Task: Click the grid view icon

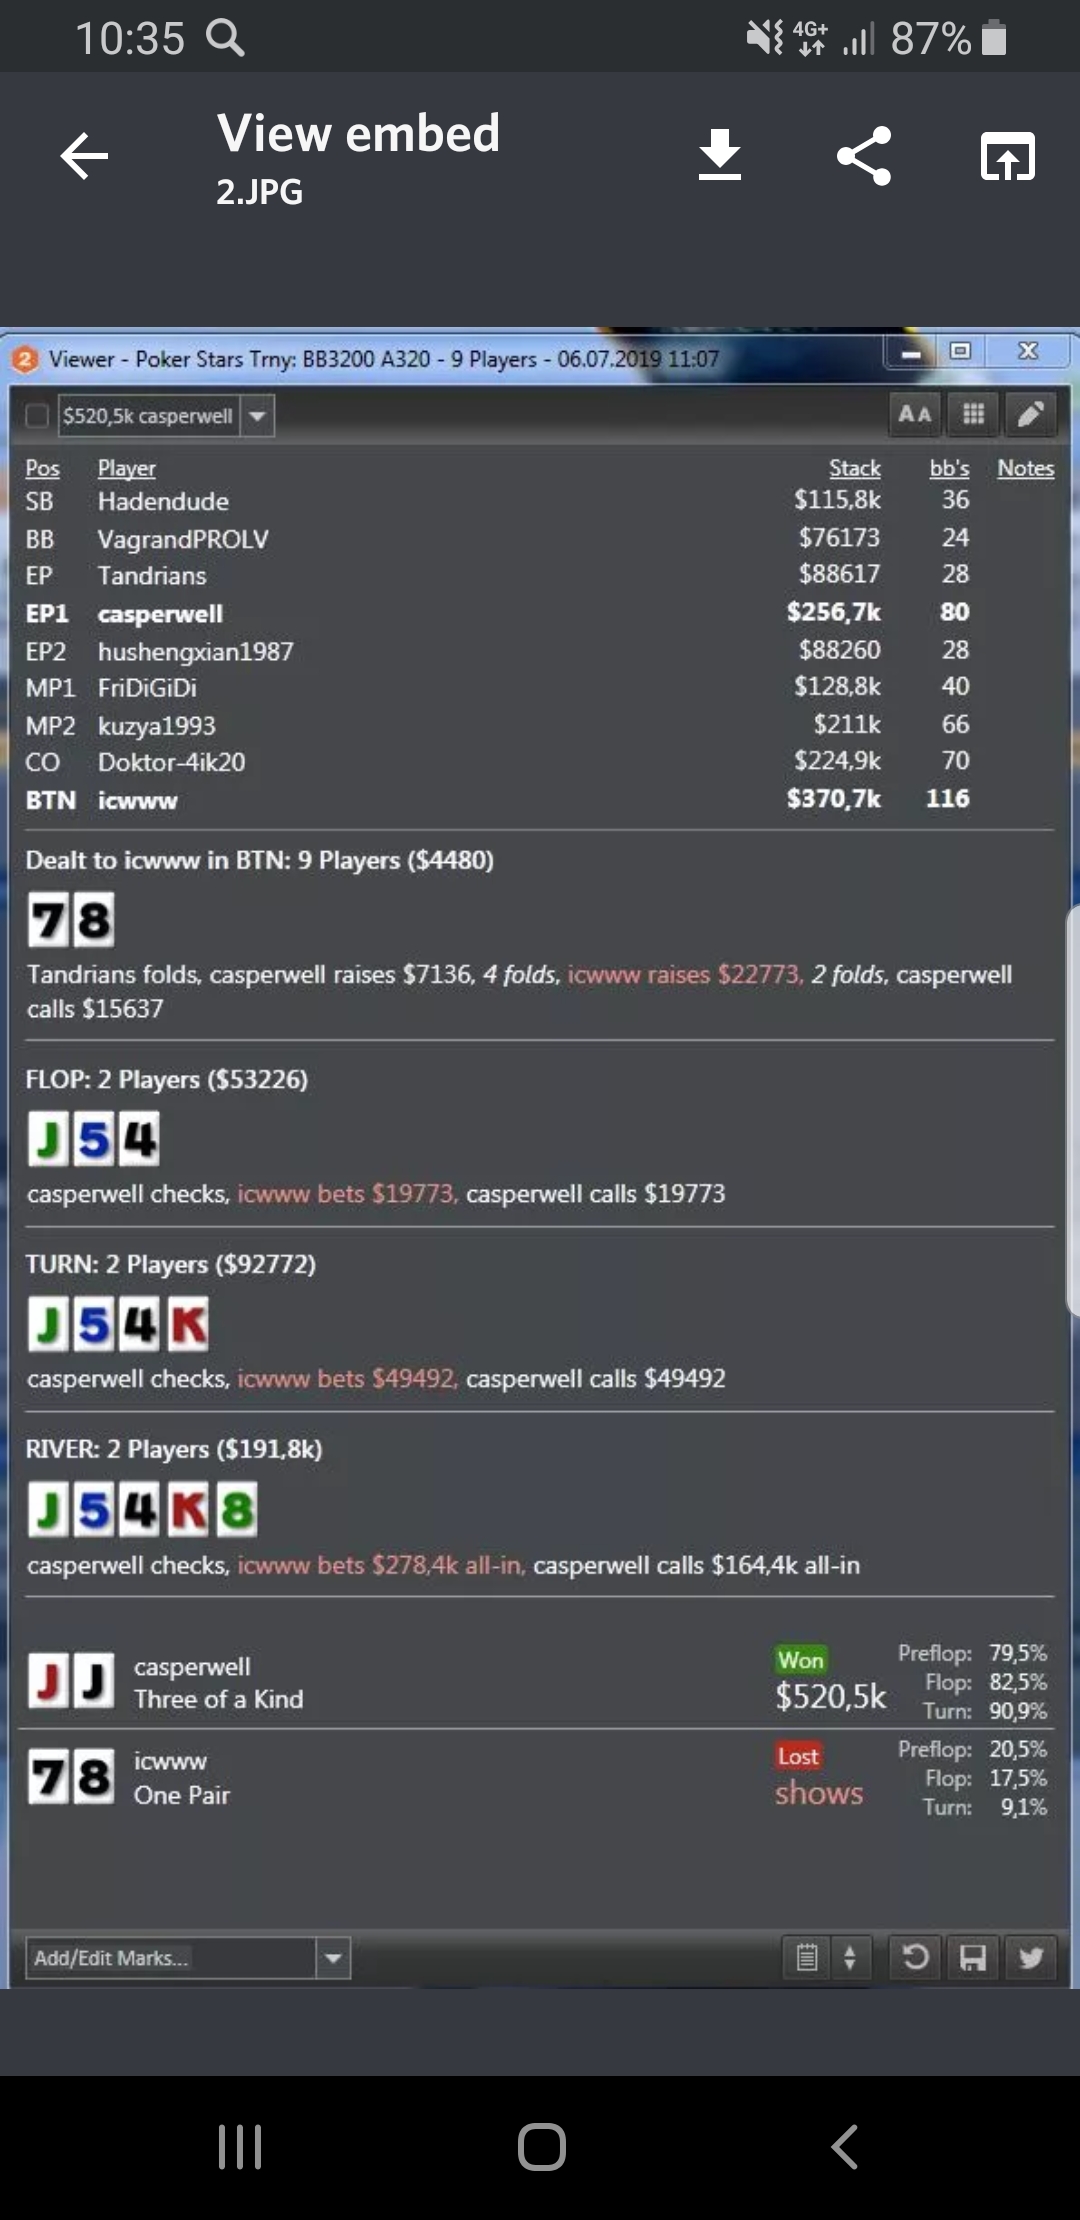Action: pos(973,414)
